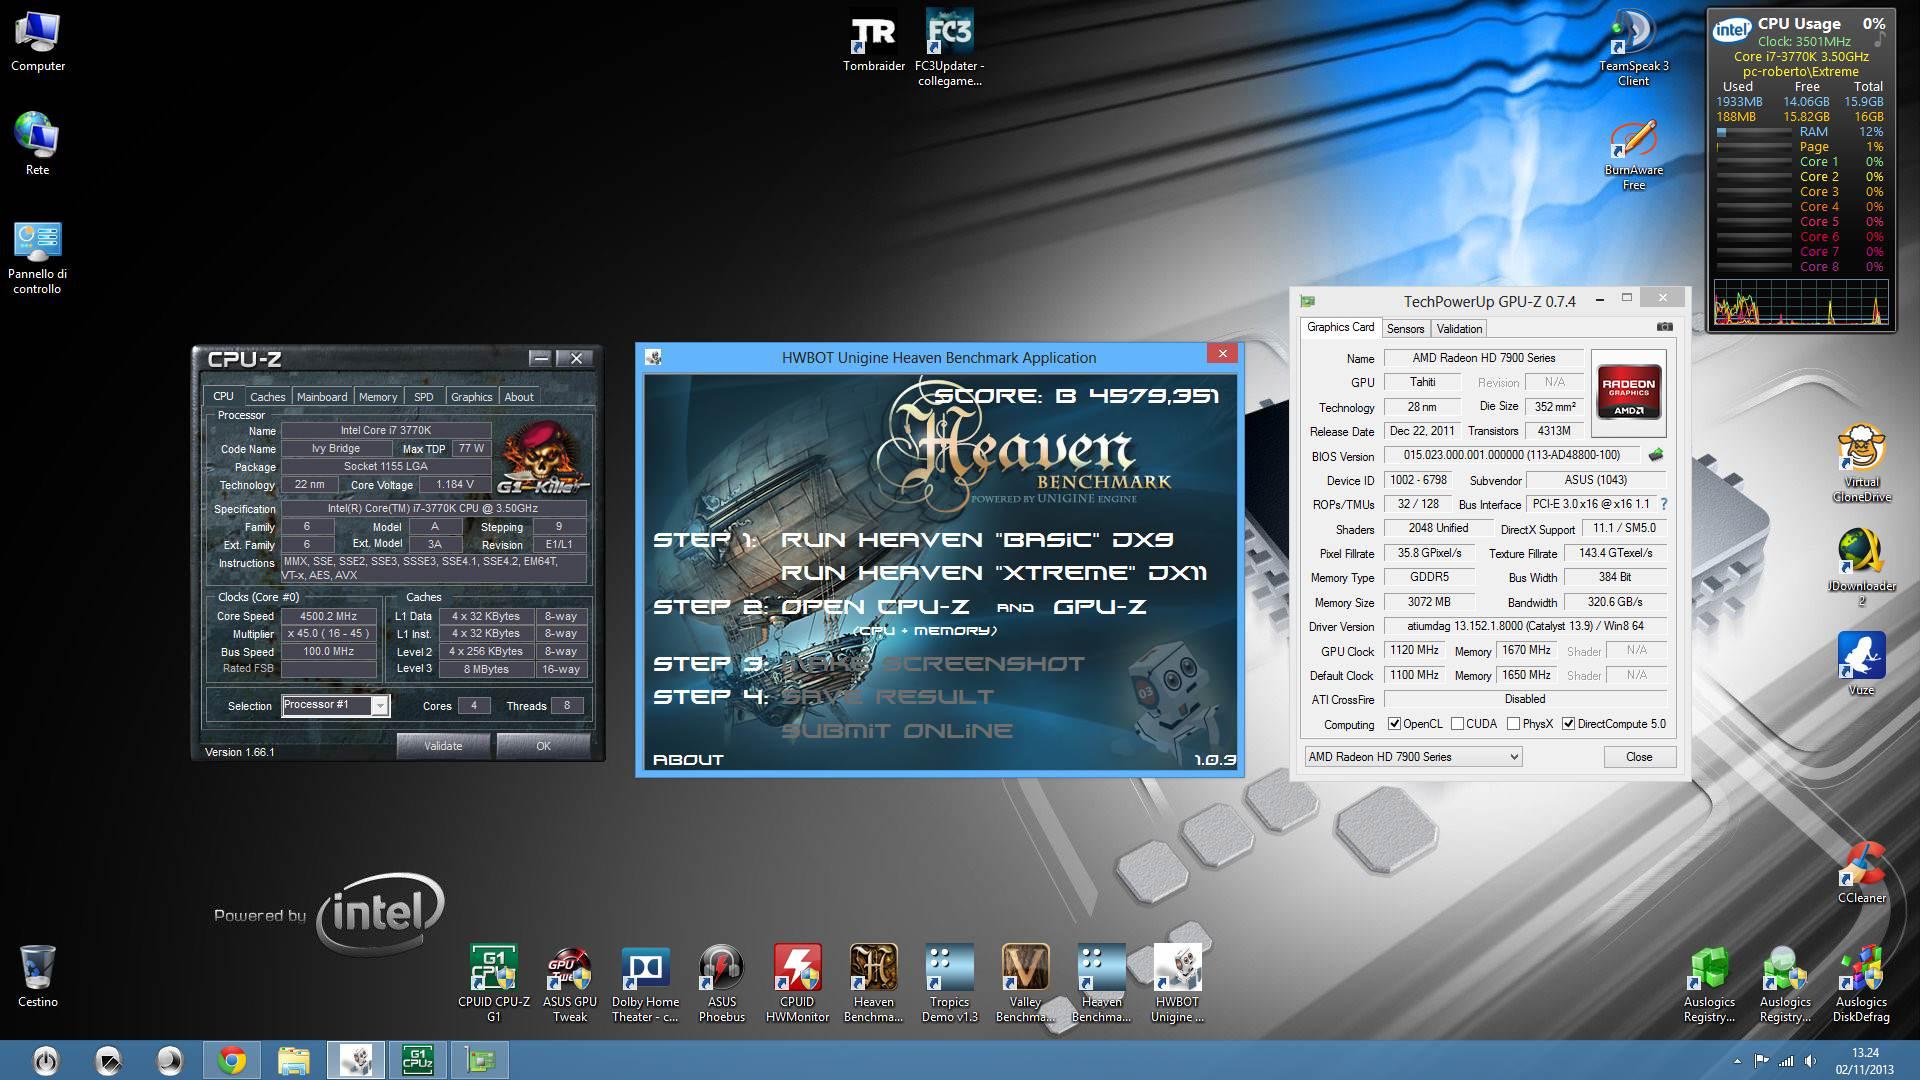Open Vuze desktop icon
The image size is (1920, 1080).
[x=1861, y=663]
